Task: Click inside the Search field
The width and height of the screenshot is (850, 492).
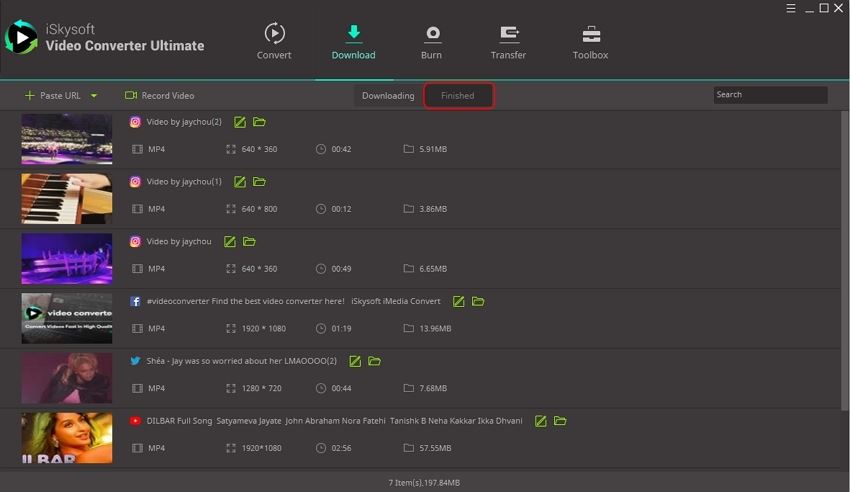Action: pyautogui.click(x=770, y=95)
